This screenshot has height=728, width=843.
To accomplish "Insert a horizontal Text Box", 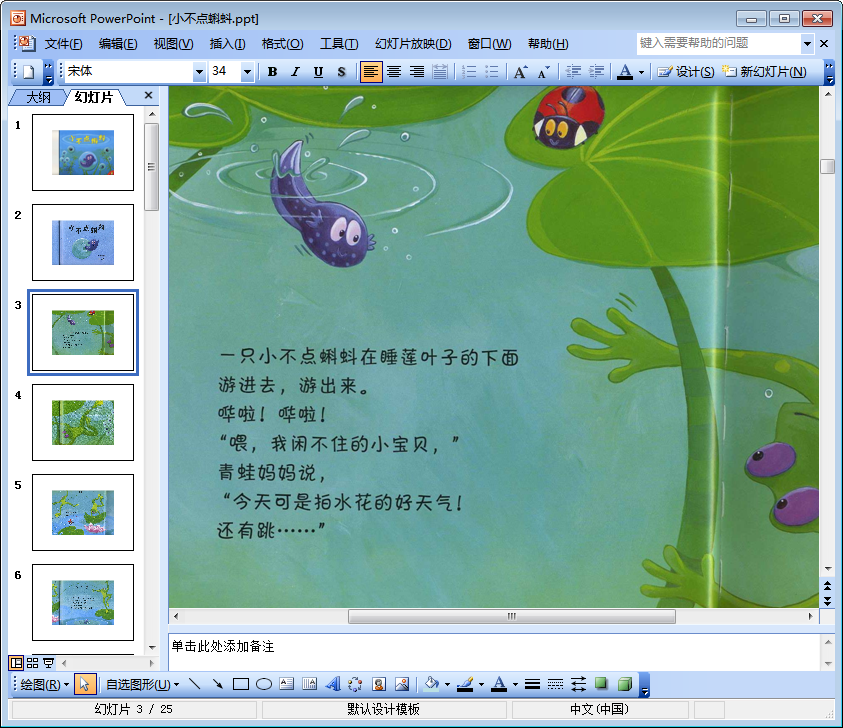I will (287, 684).
